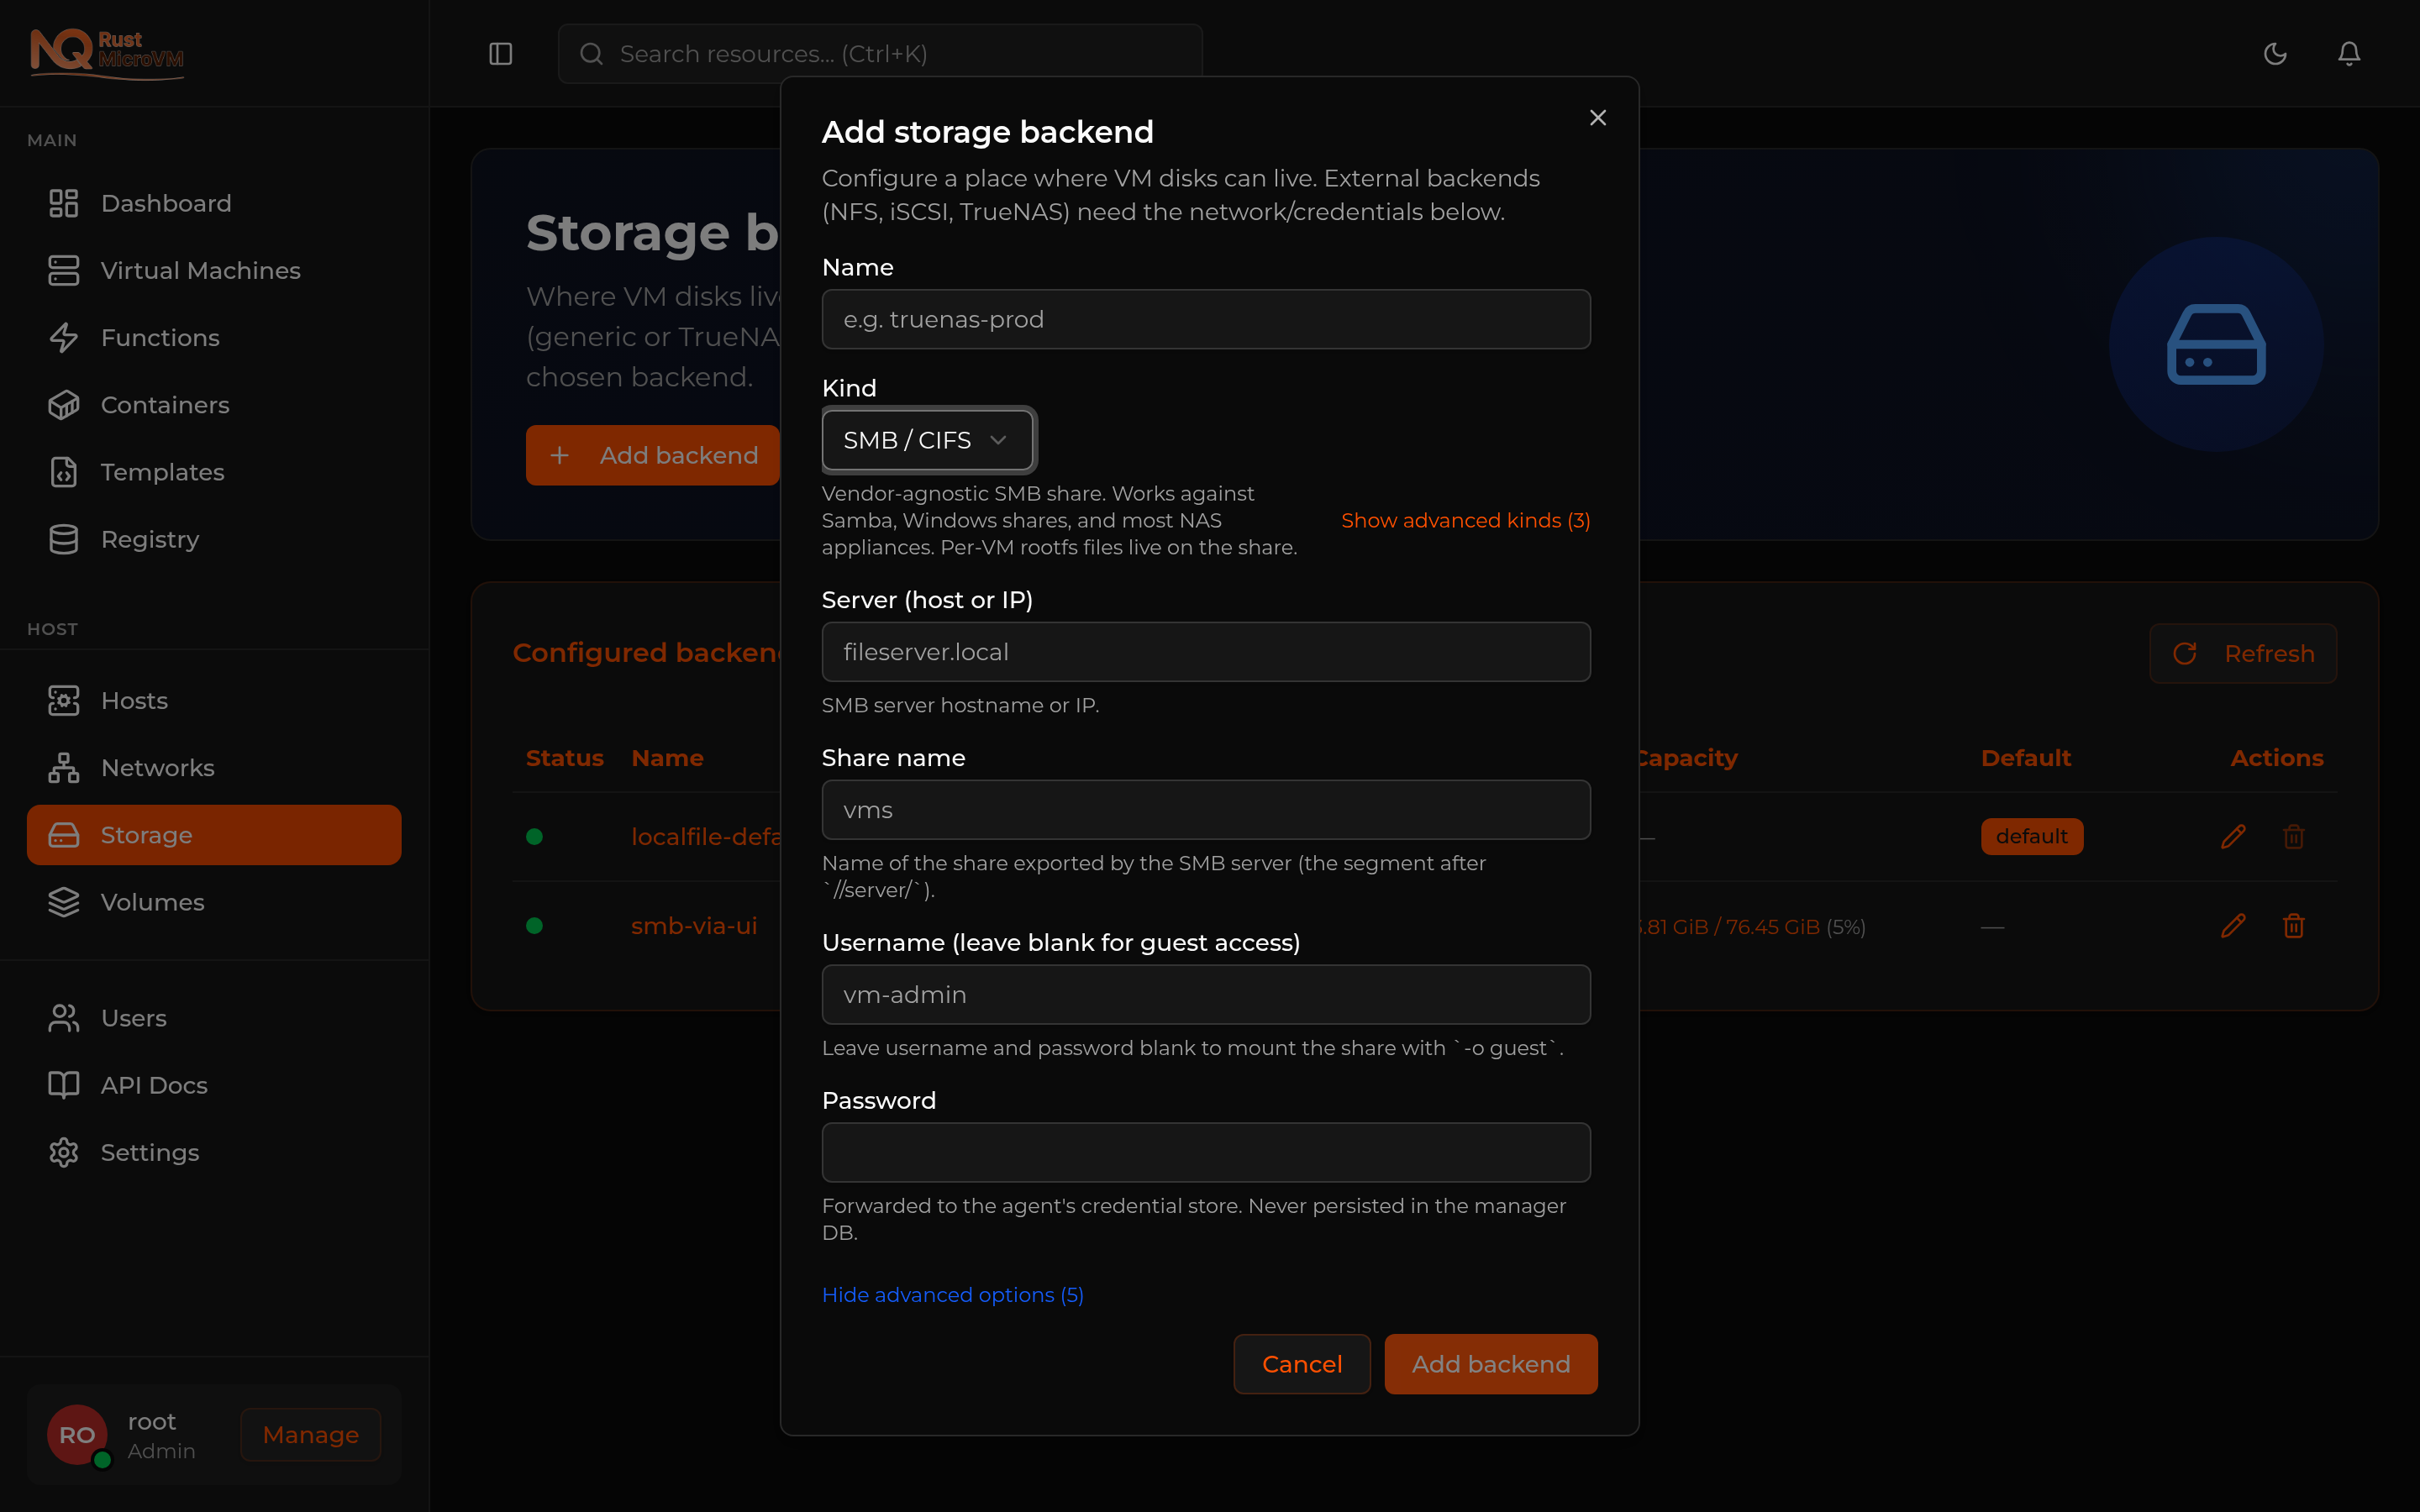Screen dimensions: 2420x1512
Task: Toggle the sidebar panel icon
Action: click(500, 54)
